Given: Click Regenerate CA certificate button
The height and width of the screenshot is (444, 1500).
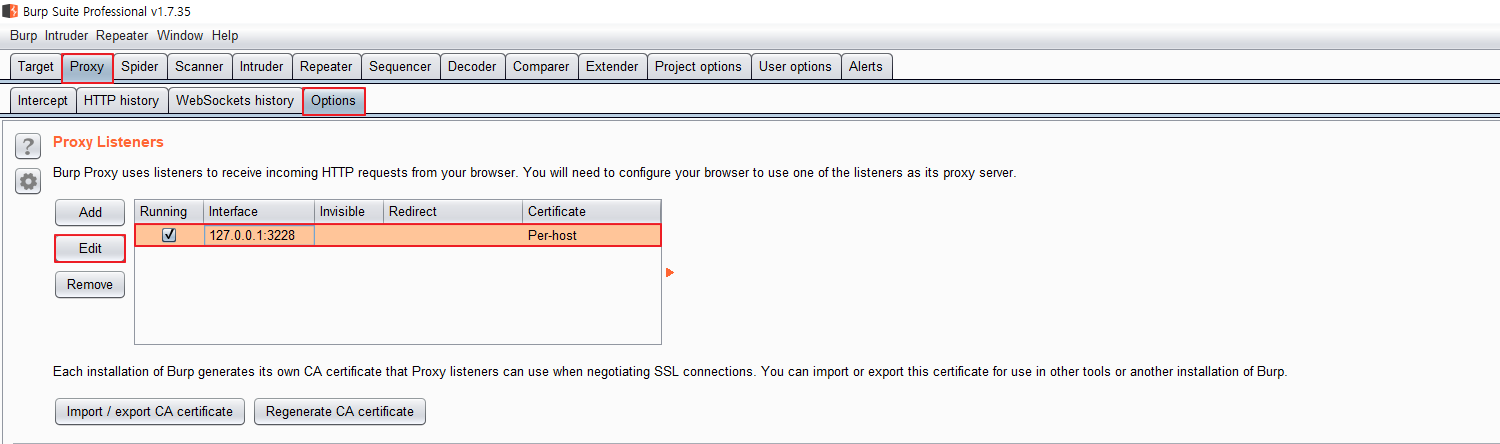Looking at the screenshot, I should [x=340, y=411].
